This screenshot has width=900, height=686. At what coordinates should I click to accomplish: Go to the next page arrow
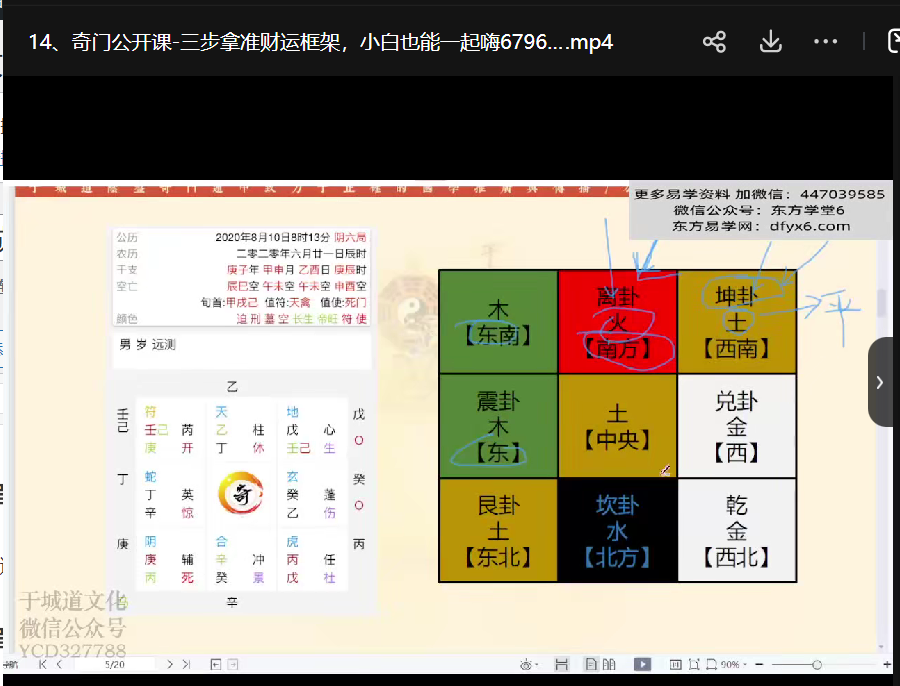(x=170, y=664)
